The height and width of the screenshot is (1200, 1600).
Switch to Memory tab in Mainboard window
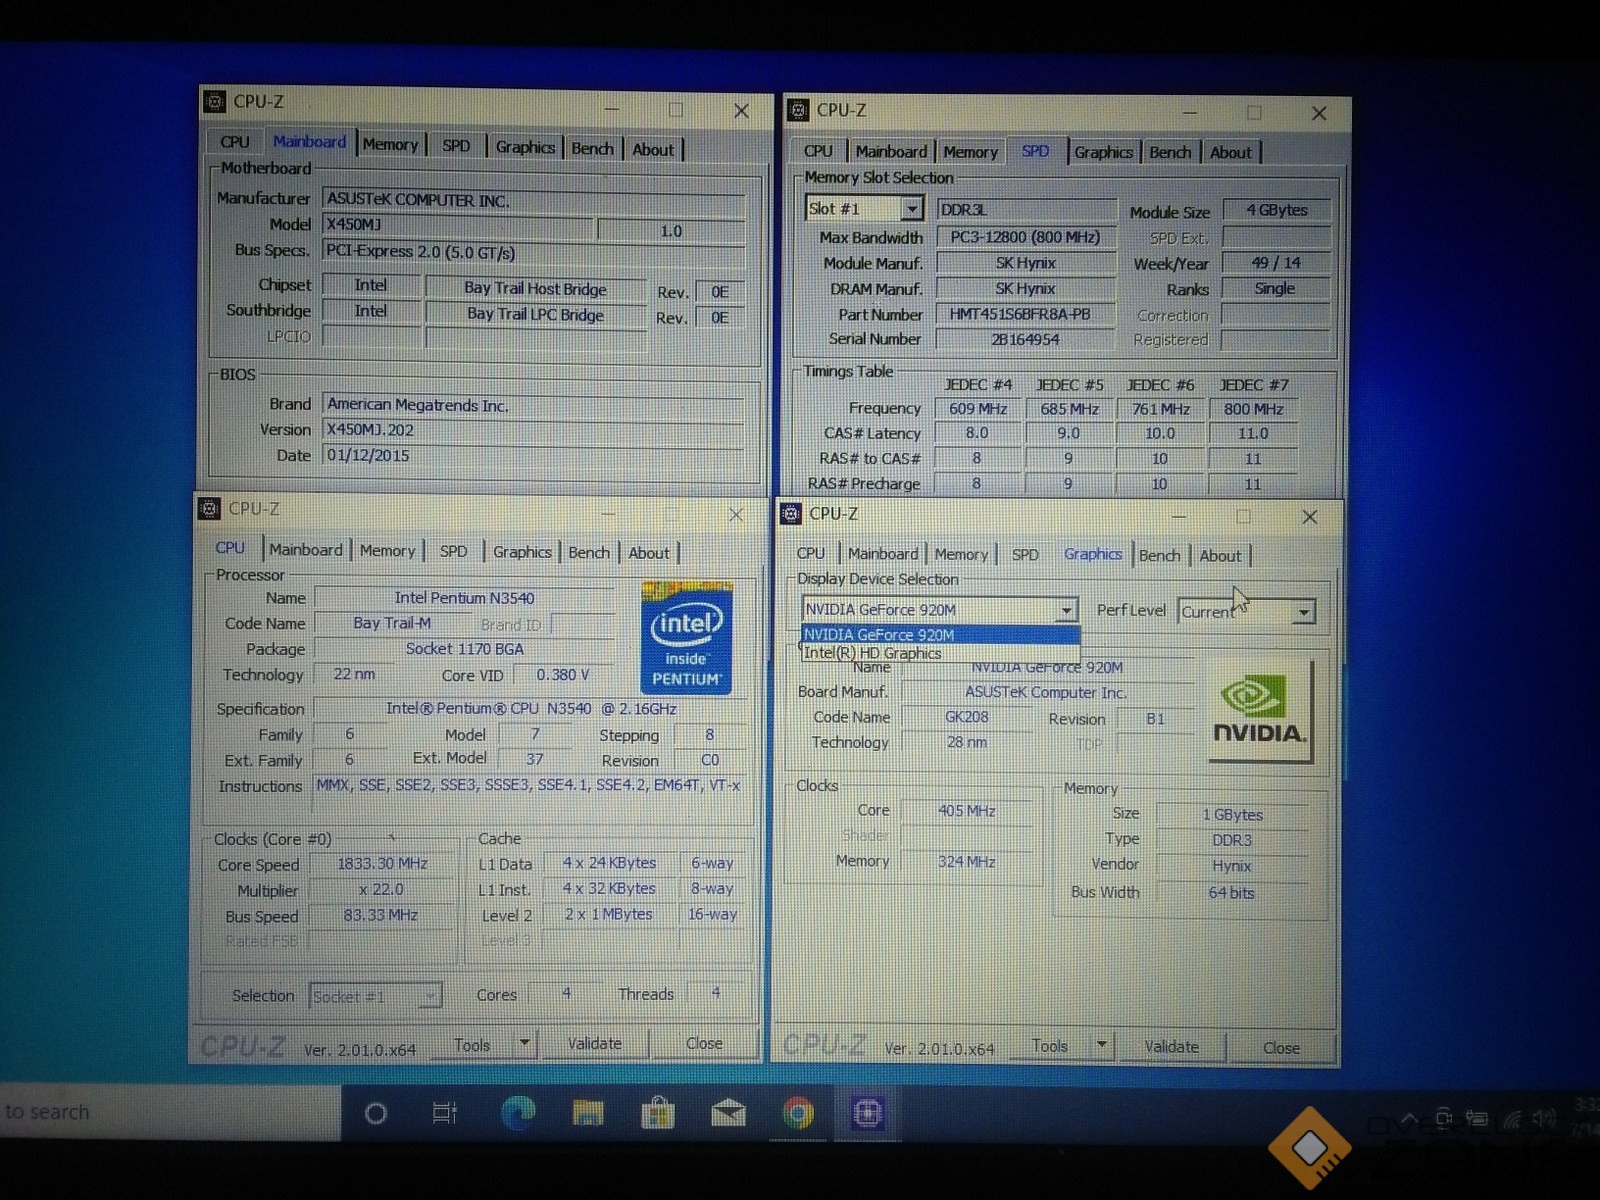click(x=390, y=144)
